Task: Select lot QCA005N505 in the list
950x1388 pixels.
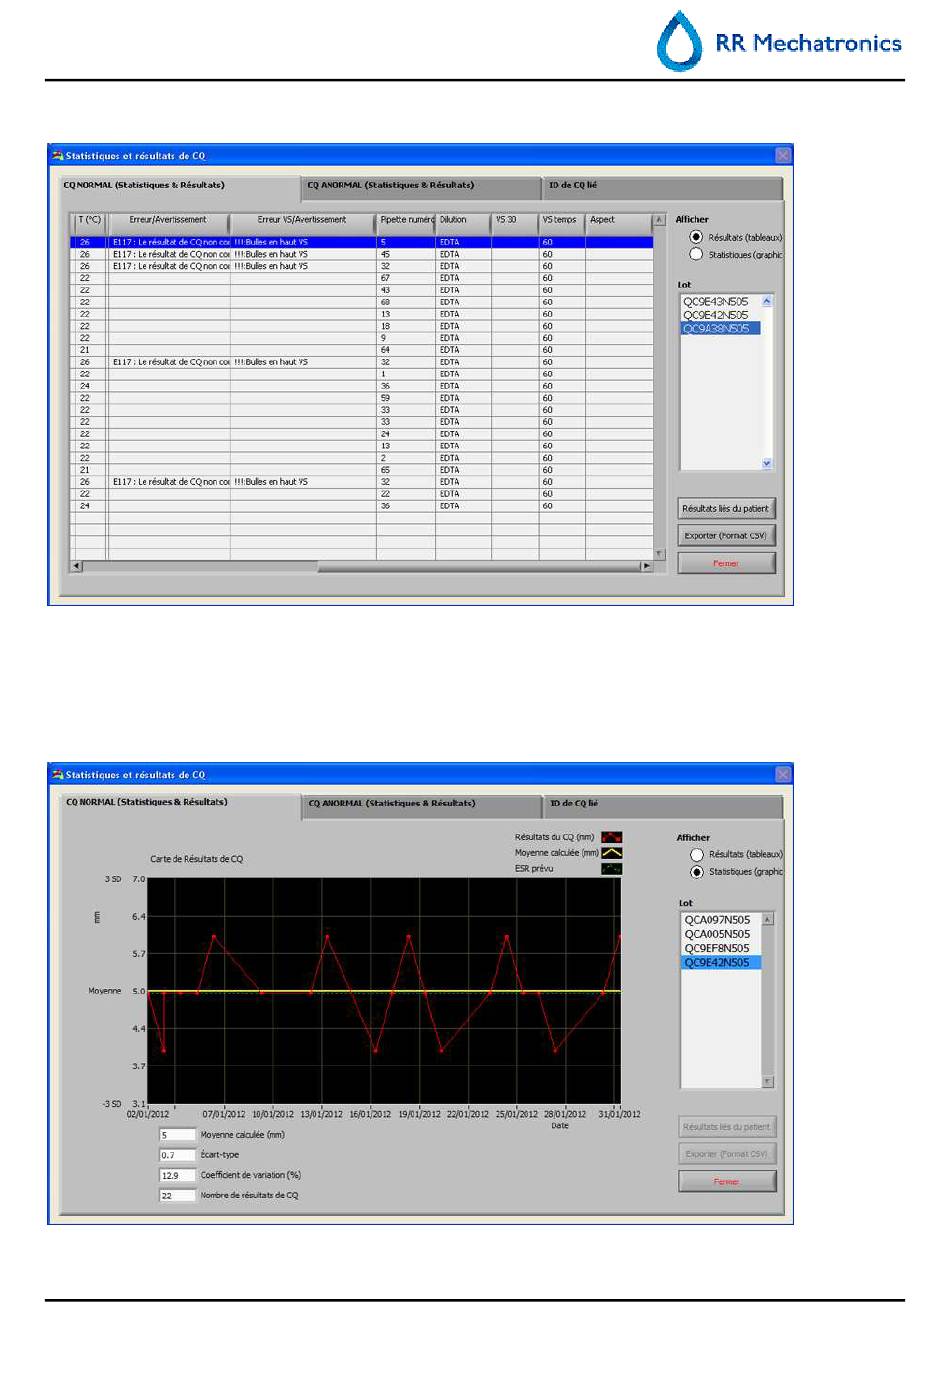Action: (x=721, y=934)
